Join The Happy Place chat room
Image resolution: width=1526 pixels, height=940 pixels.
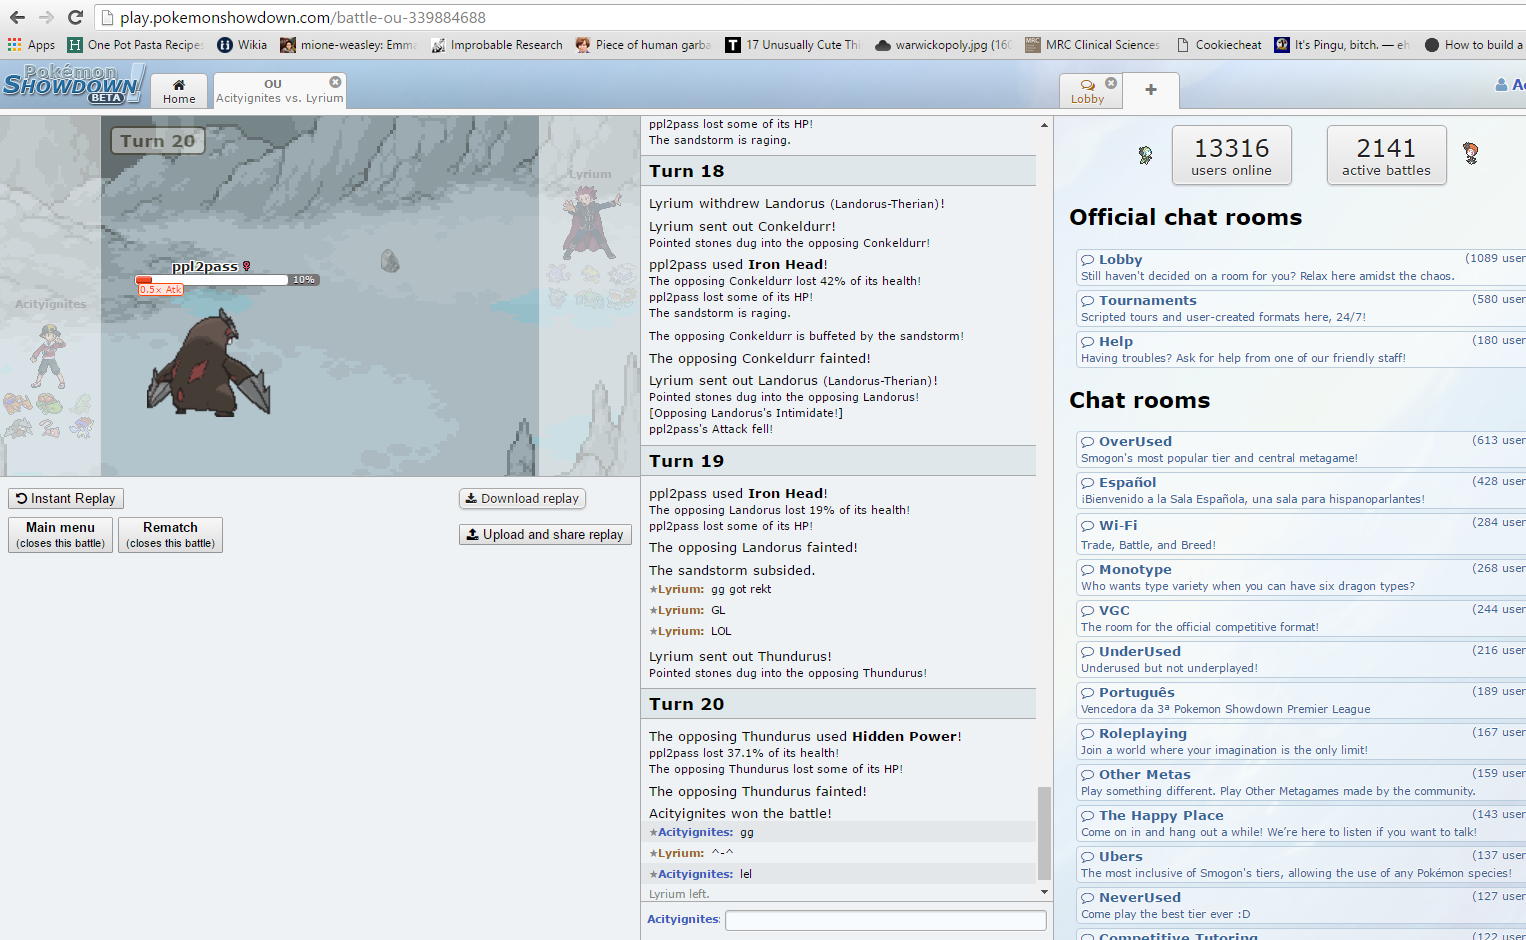pyautogui.click(x=1300, y=823)
